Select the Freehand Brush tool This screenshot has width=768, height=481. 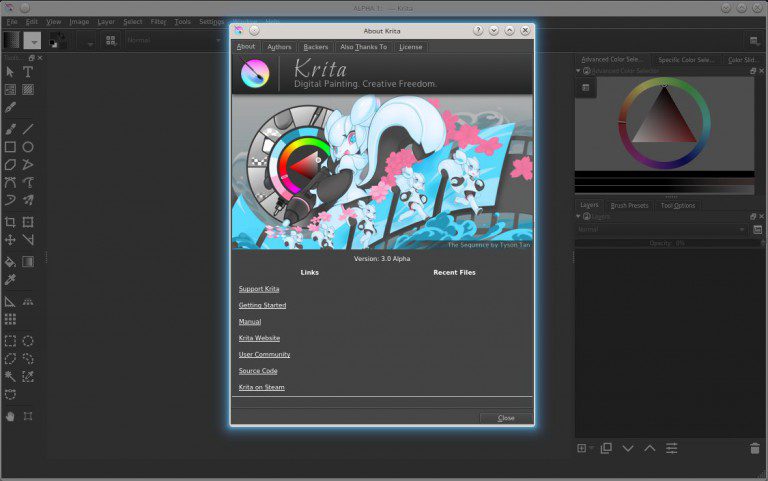pyautogui.click(x=10, y=129)
